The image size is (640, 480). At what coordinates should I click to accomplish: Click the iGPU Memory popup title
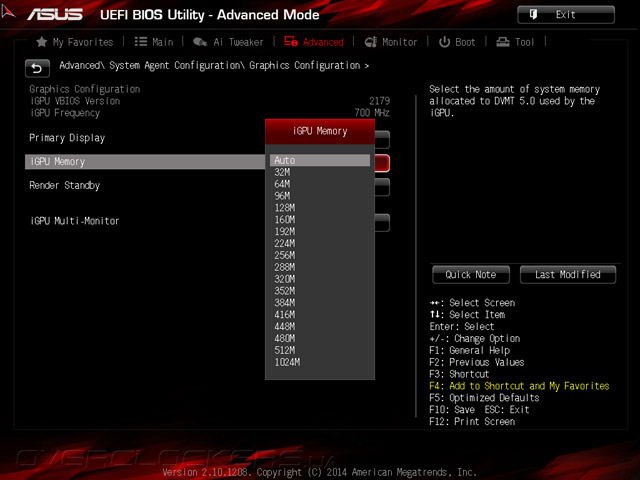coord(320,131)
